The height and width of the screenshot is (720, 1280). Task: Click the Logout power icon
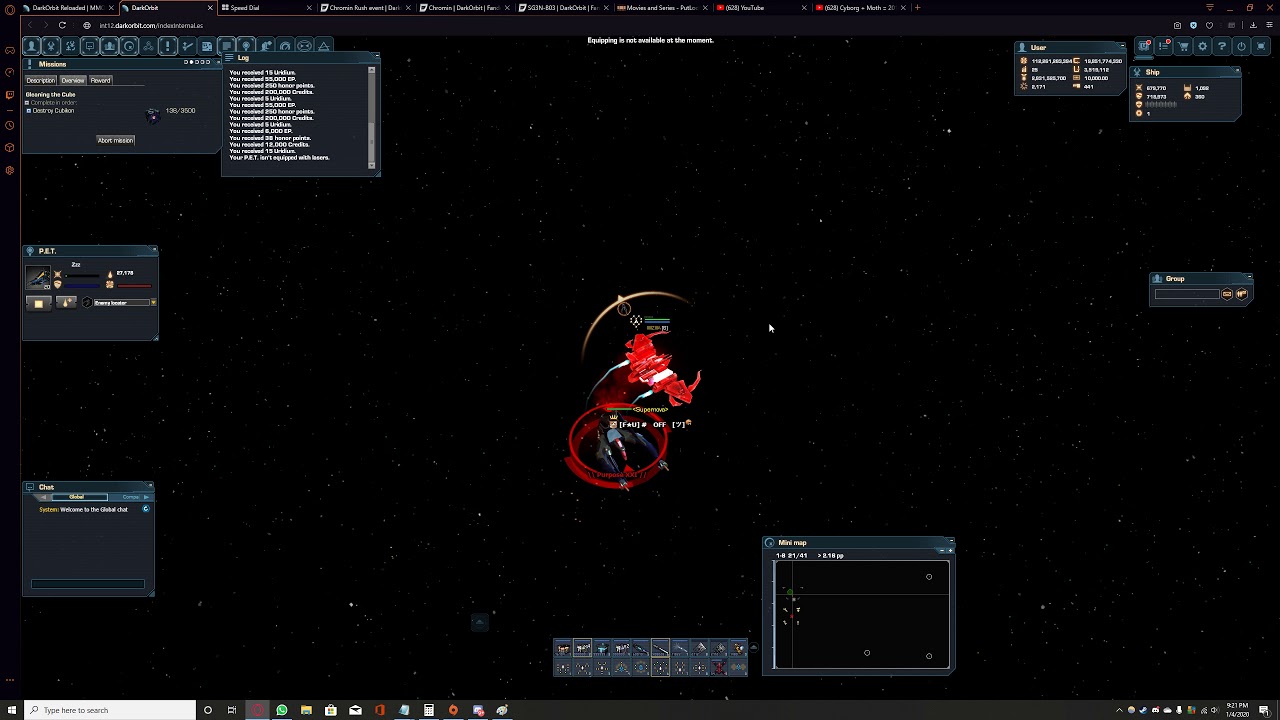[1241, 46]
